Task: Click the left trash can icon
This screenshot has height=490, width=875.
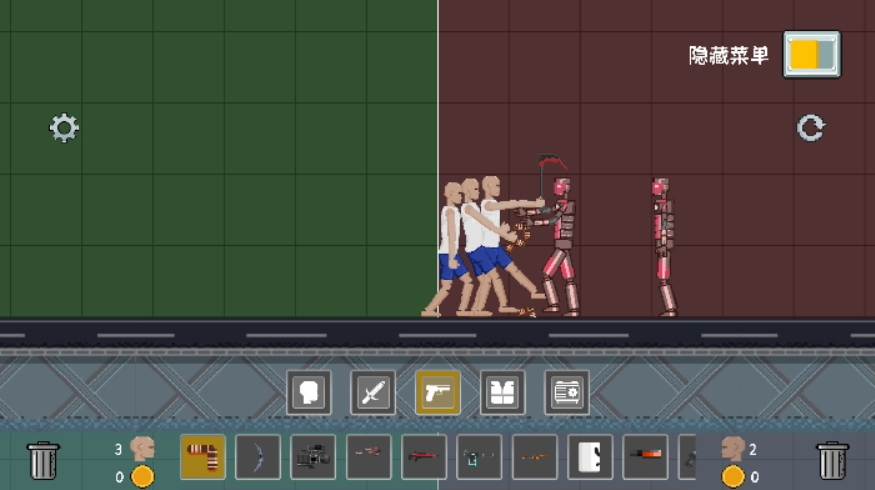Action: pos(43,460)
